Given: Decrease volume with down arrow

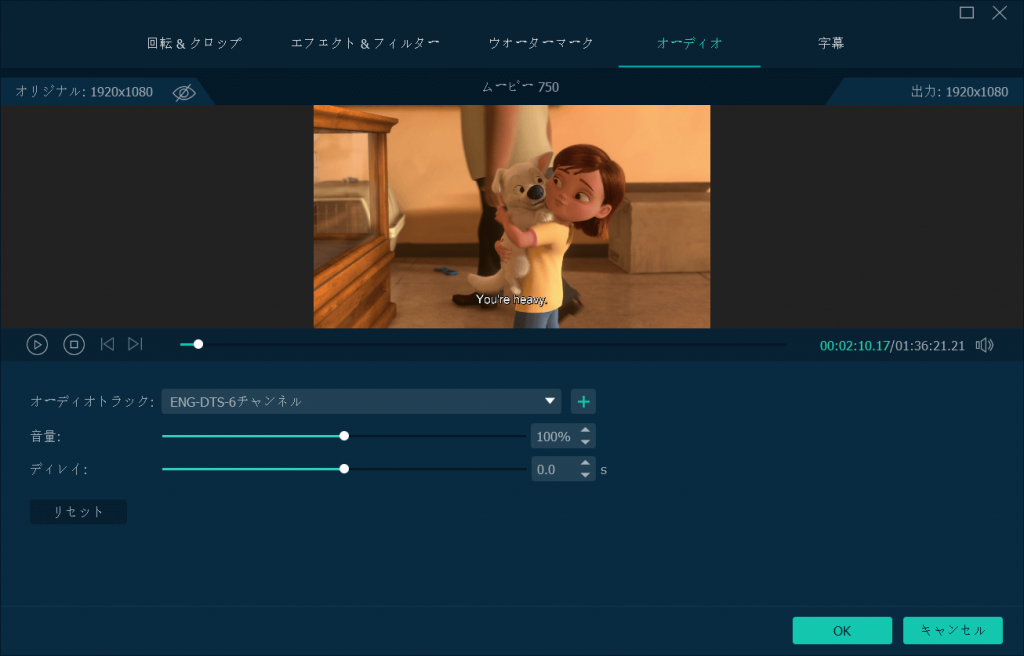Looking at the screenshot, I should (x=586, y=443).
